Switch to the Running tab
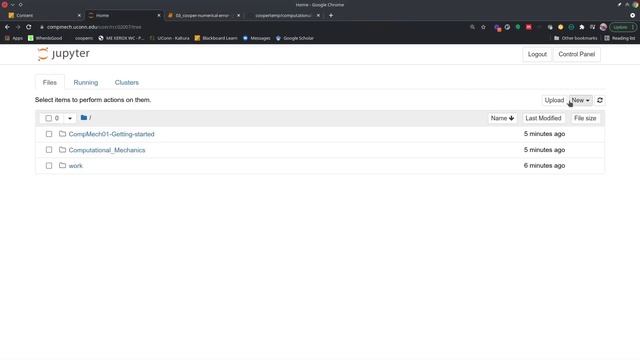 pyautogui.click(x=86, y=82)
